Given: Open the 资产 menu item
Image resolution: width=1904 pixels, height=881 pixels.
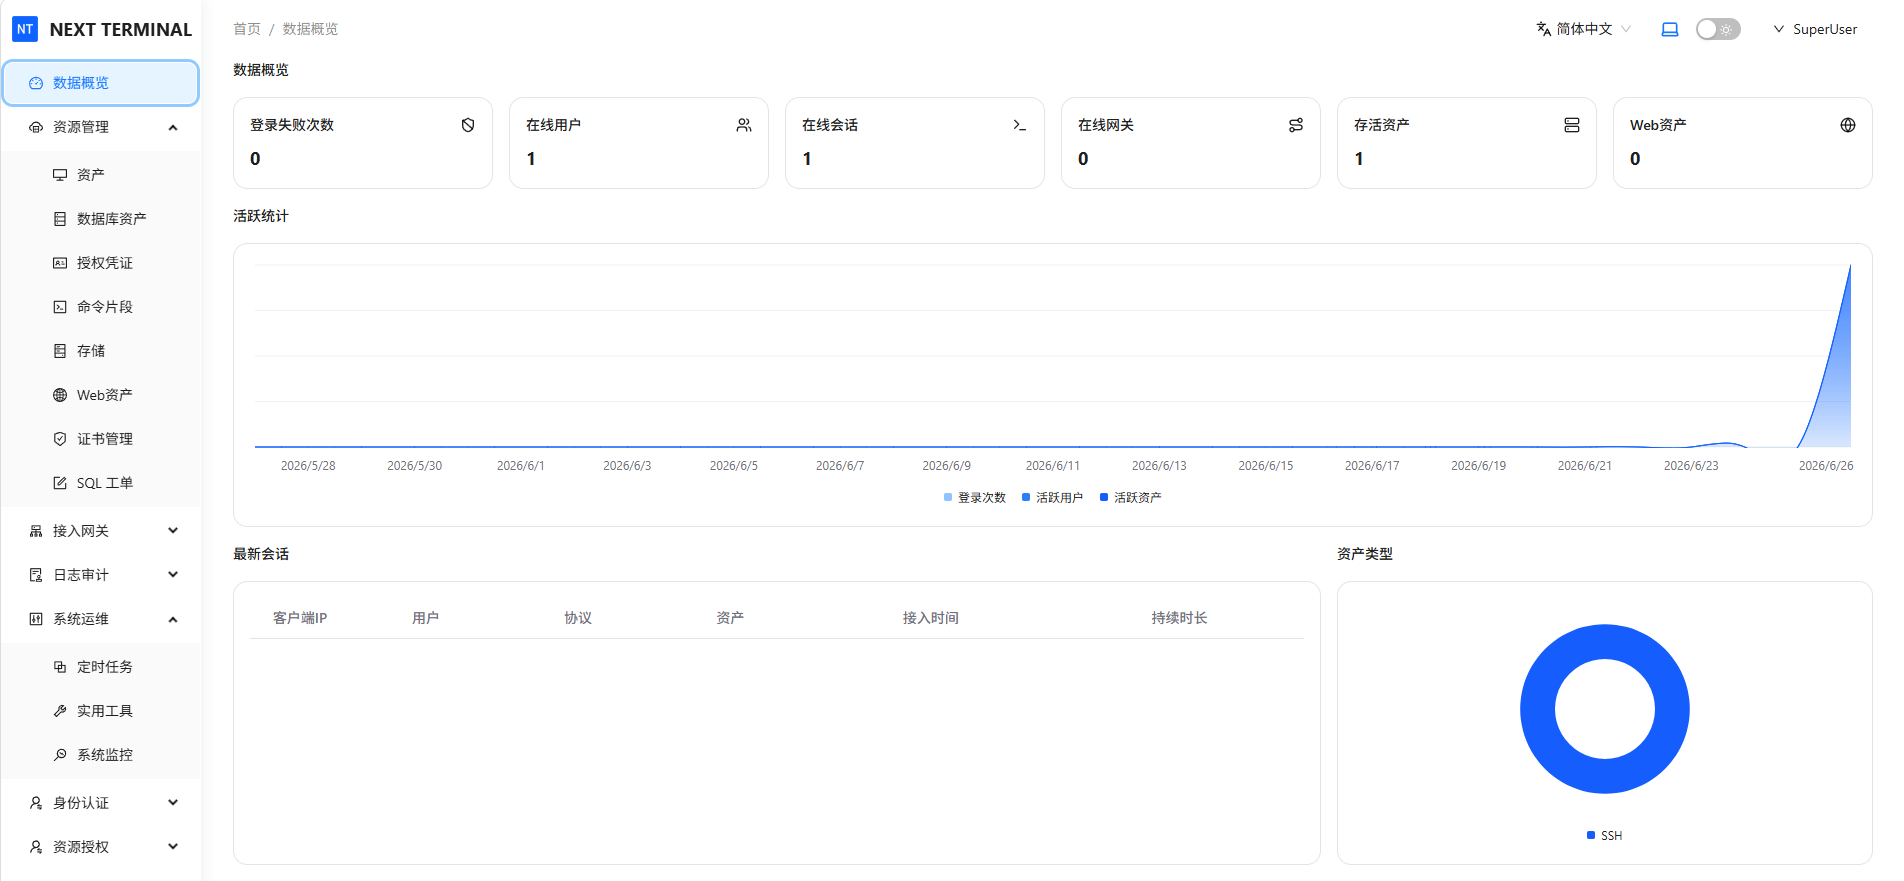Looking at the screenshot, I should pos(101,175).
